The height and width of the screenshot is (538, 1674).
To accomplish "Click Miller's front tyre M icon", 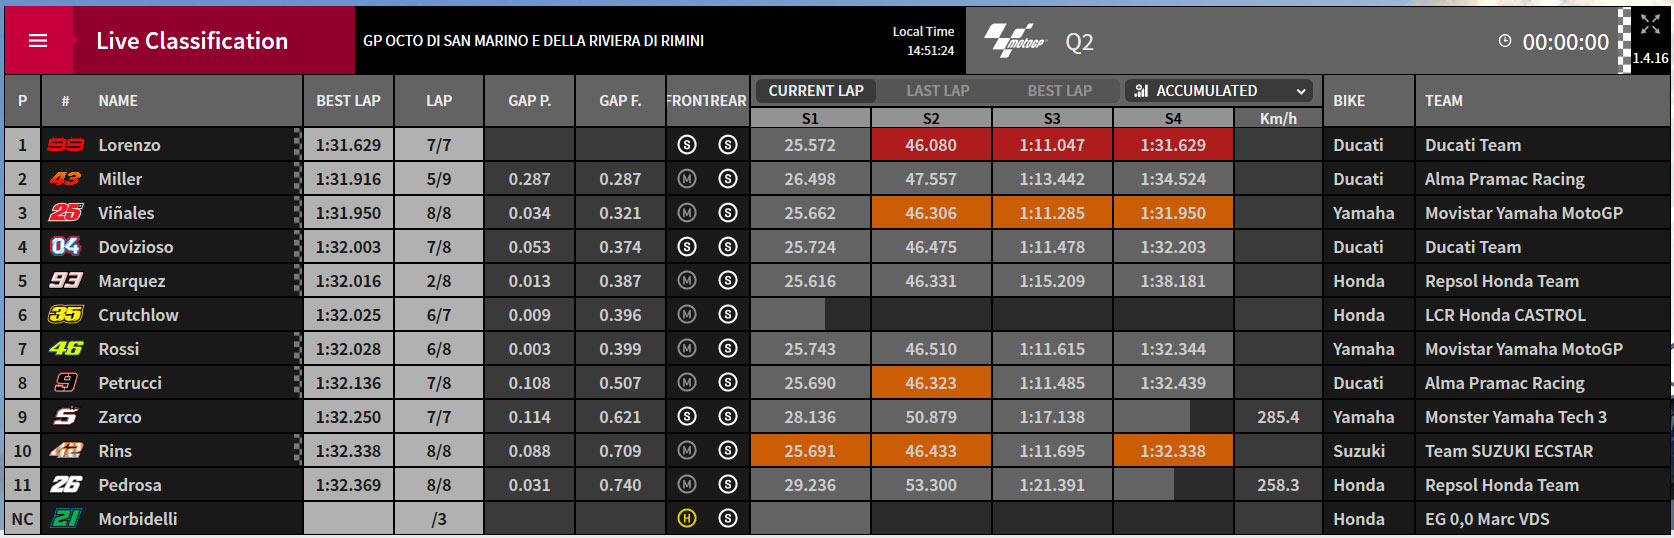I will pyautogui.click(x=687, y=179).
